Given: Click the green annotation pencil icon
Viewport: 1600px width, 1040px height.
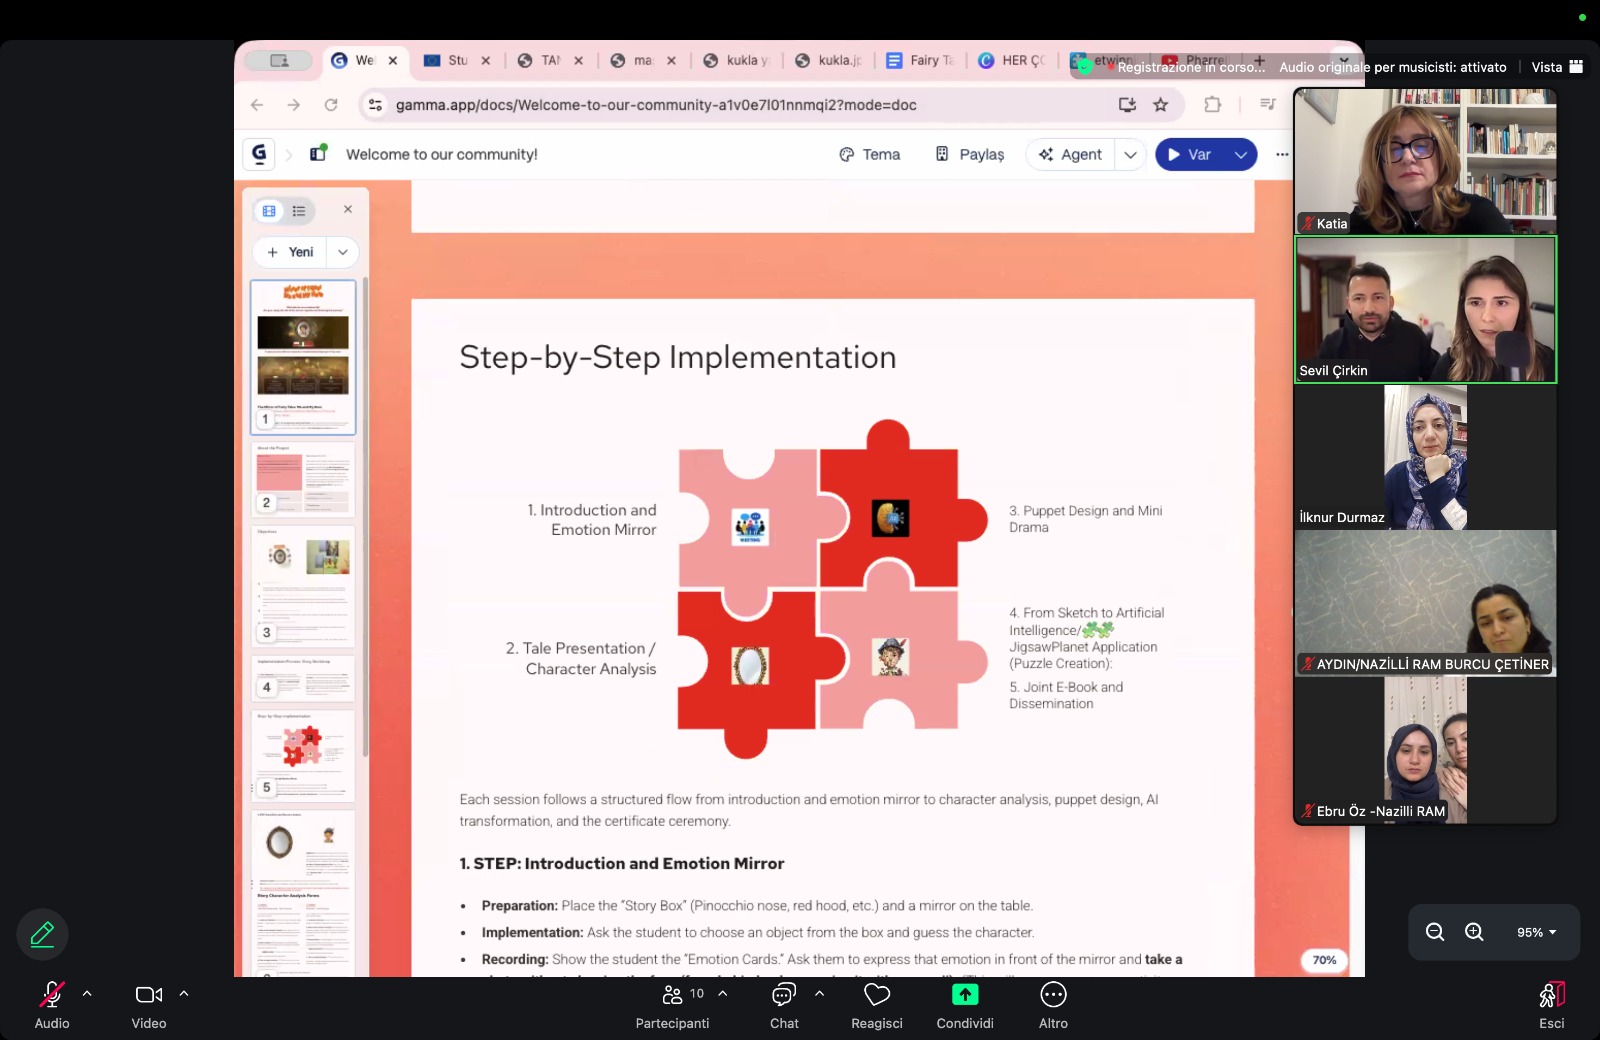Looking at the screenshot, I should (x=42, y=934).
